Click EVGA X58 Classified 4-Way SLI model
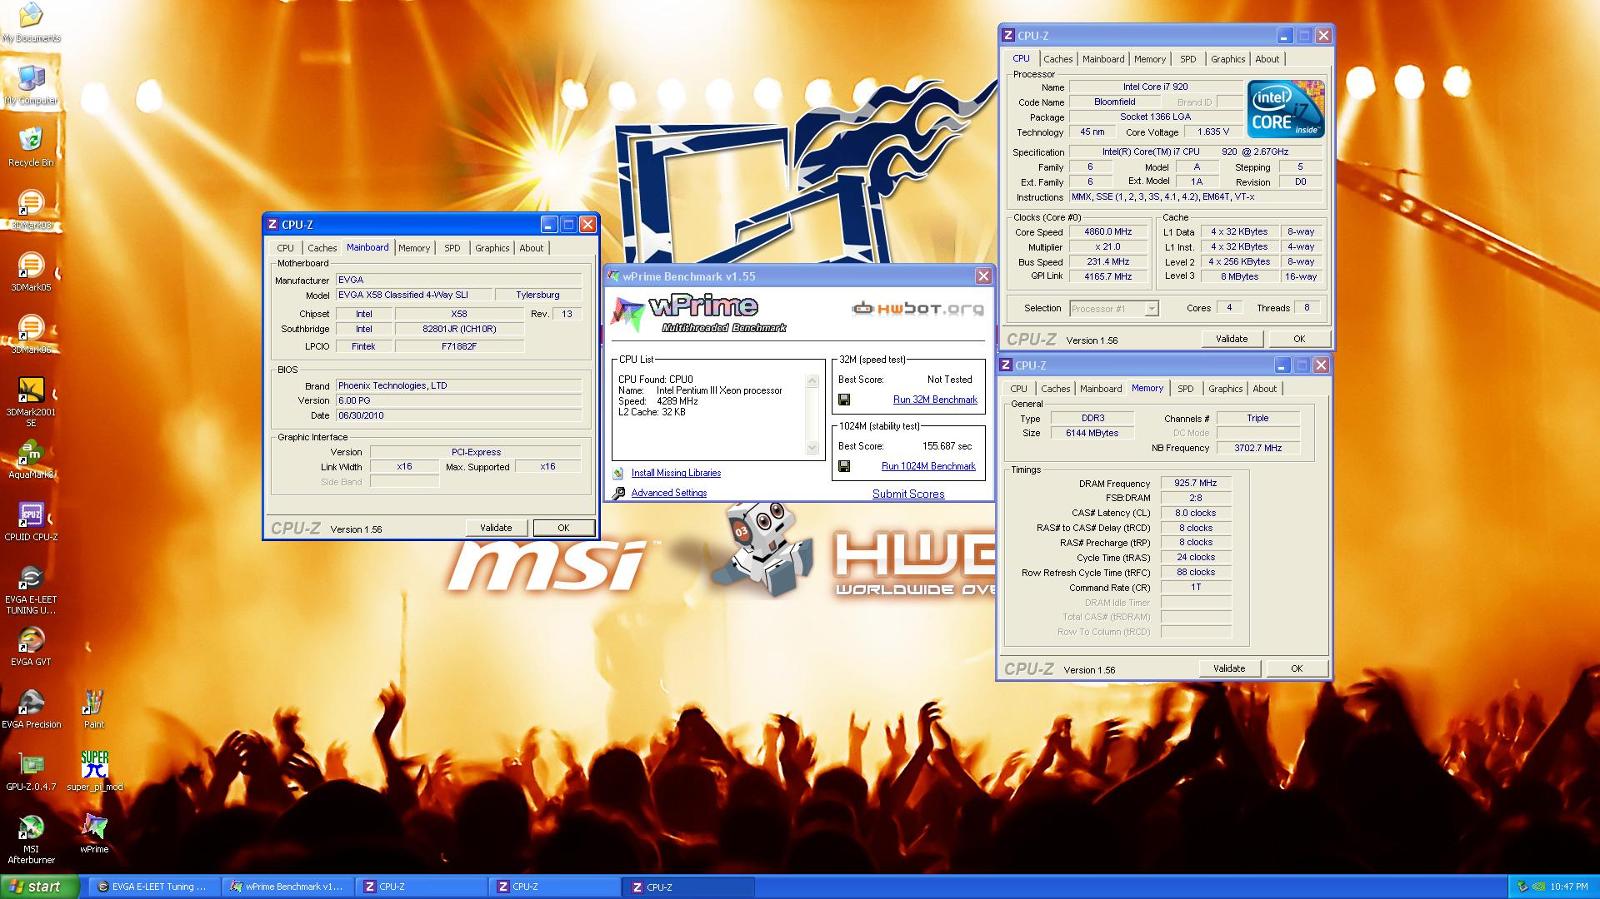The height and width of the screenshot is (899, 1600). pos(413,295)
